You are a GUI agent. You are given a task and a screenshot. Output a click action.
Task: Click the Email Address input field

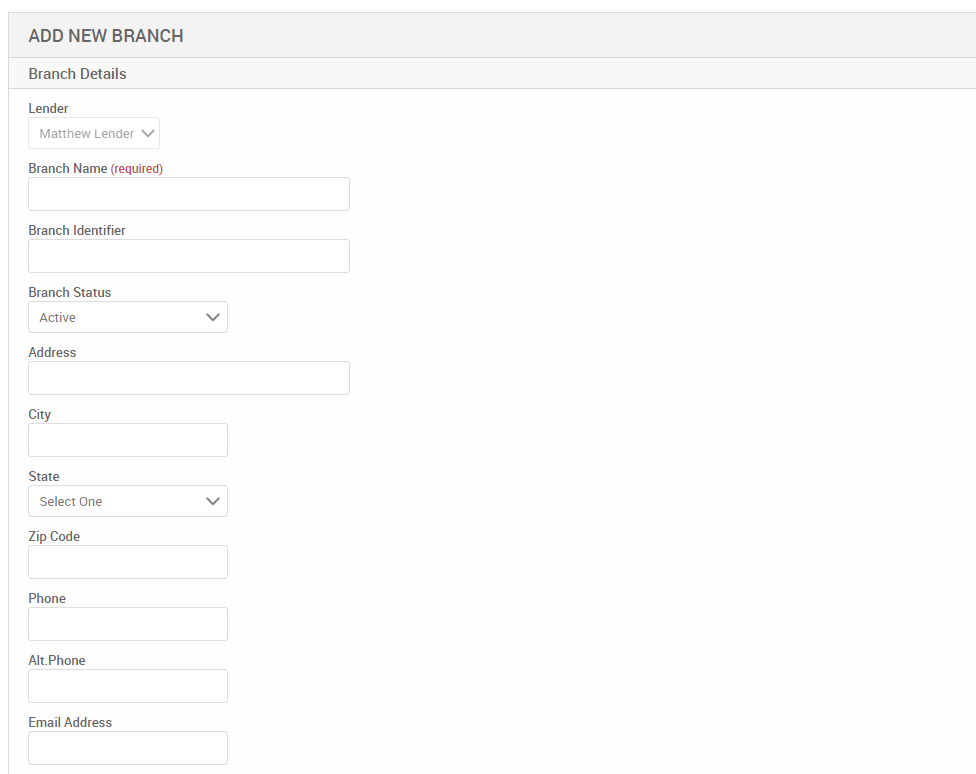click(x=127, y=747)
